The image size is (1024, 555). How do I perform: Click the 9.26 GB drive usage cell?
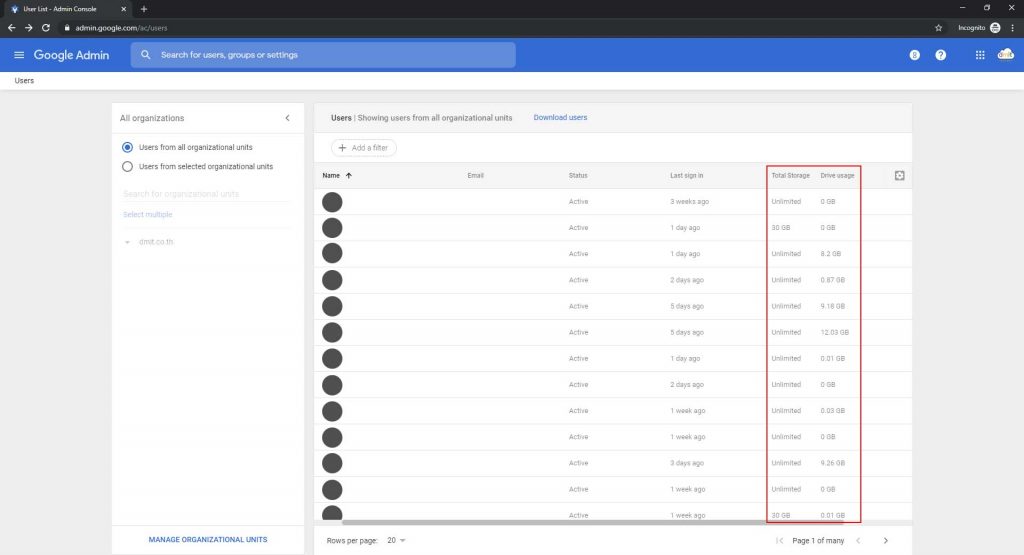point(833,463)
